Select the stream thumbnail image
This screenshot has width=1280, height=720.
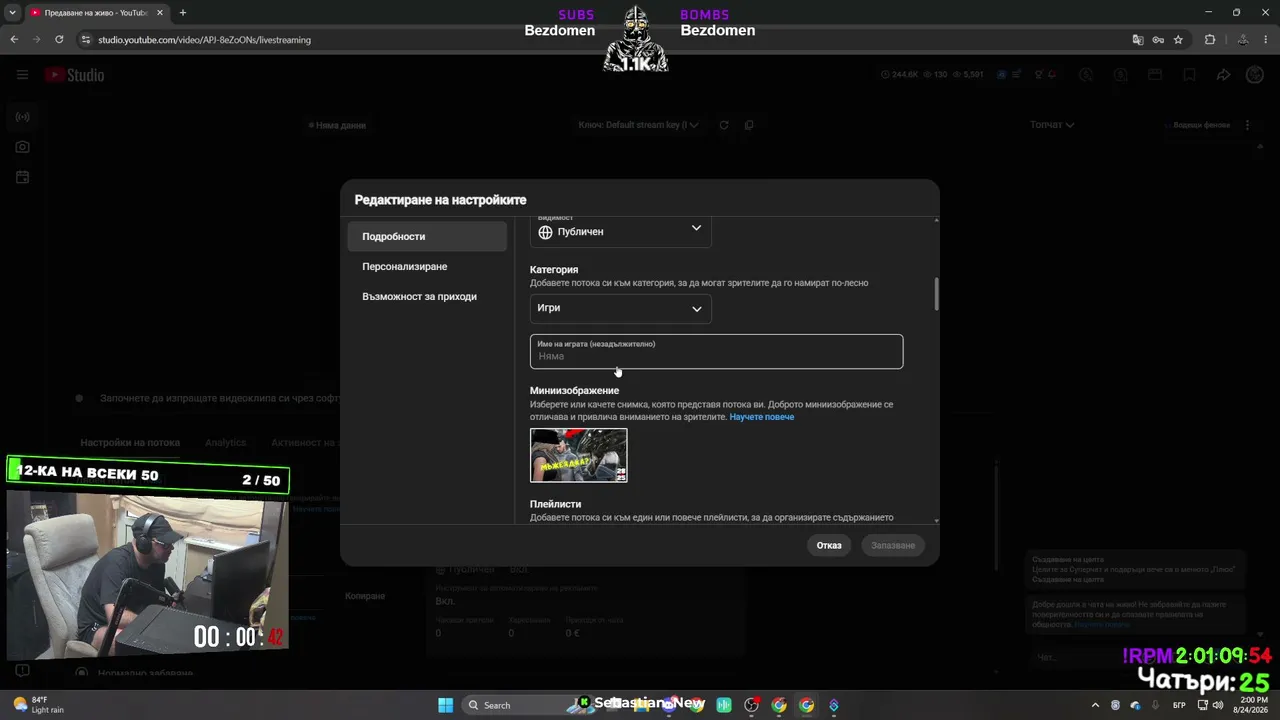579,455
